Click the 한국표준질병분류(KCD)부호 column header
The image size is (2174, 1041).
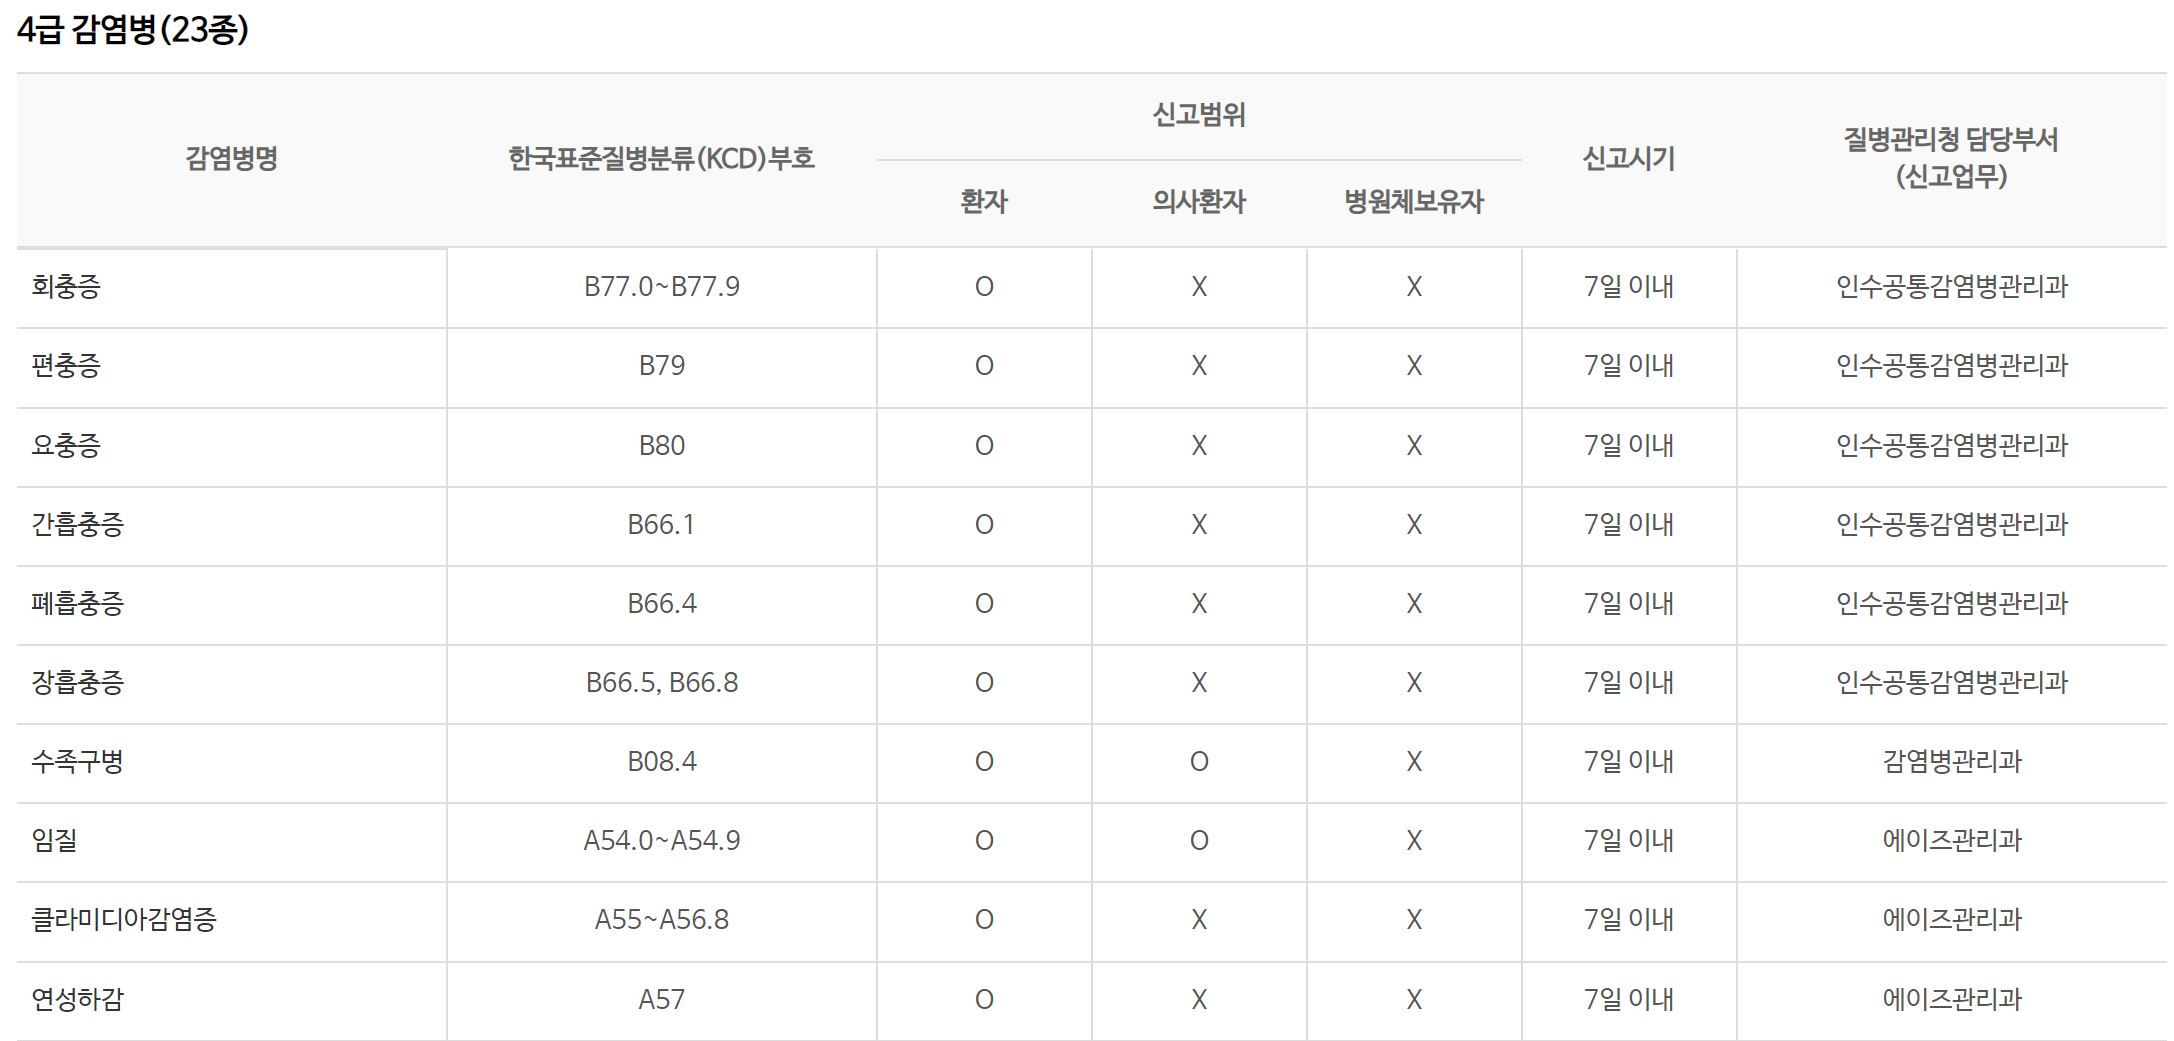pyautogui.click(x=661, y=158)
